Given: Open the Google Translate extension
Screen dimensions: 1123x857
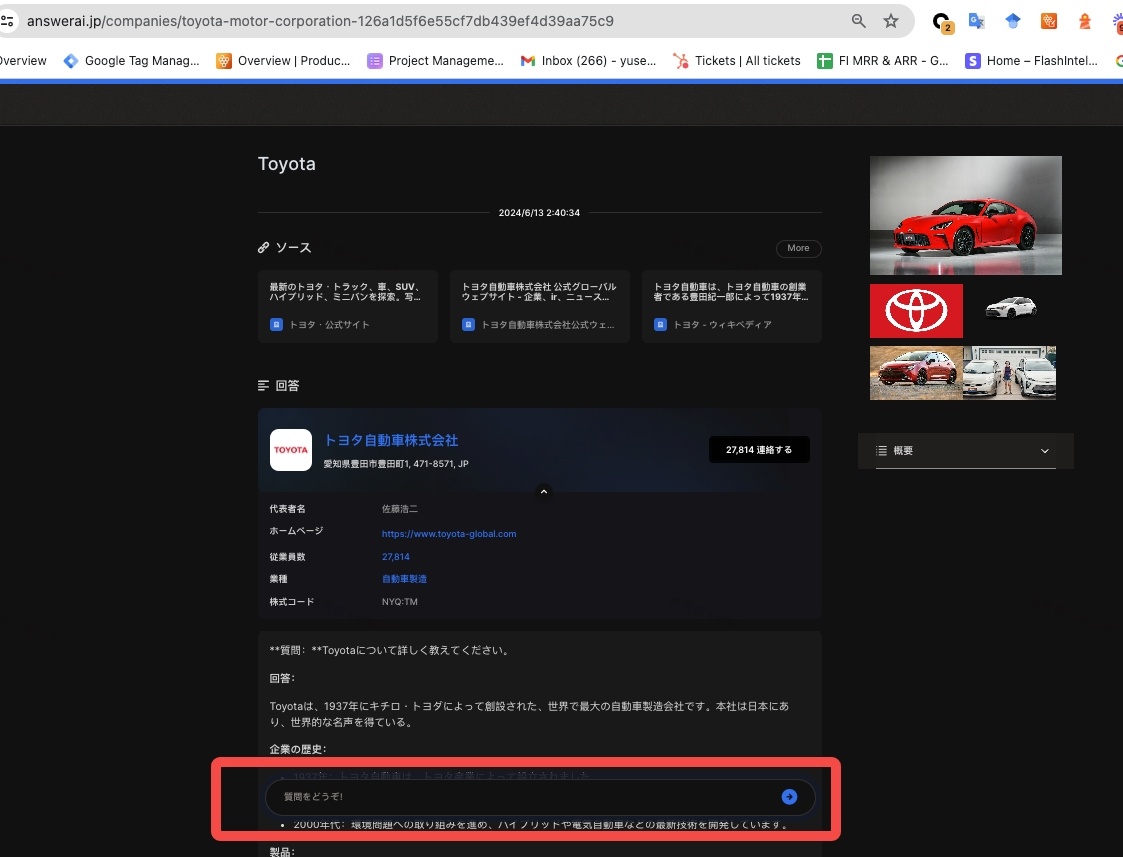Looking at the screenshot, I should pyautogui.click(x=976, y=21).
